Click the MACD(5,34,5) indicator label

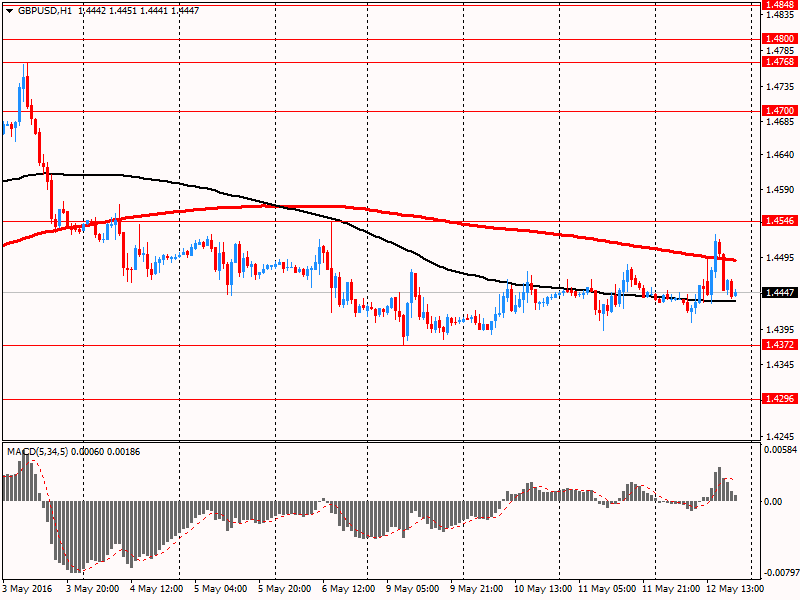[x=37, y=452]
